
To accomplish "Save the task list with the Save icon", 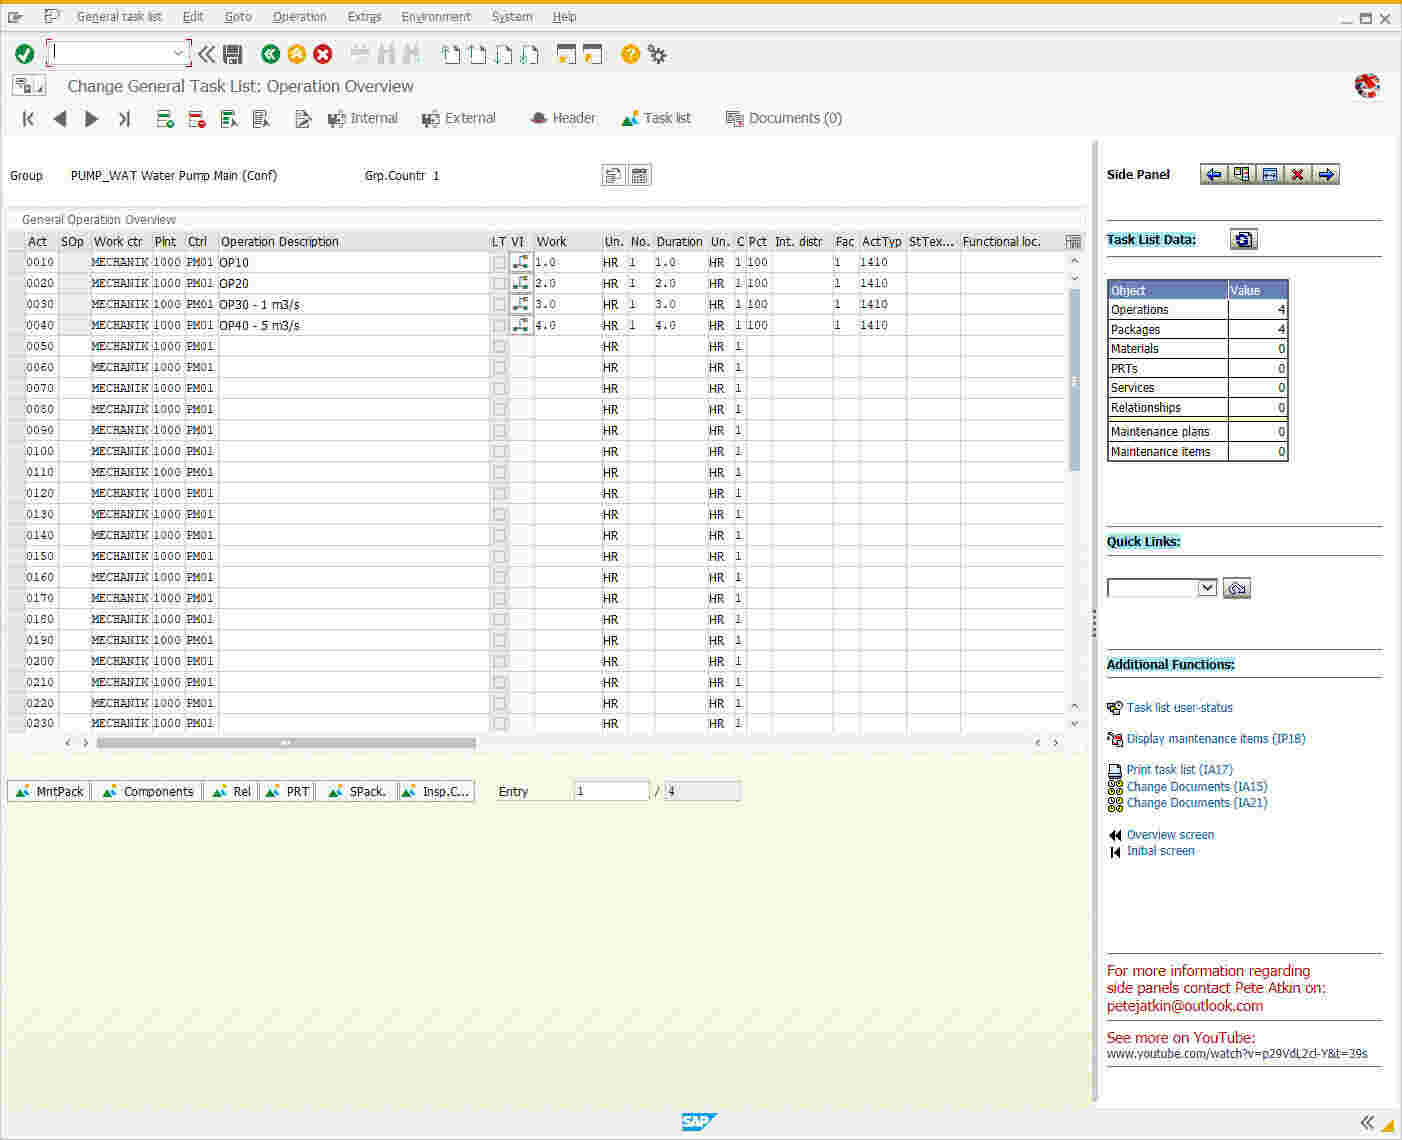I will tap(232, 54).
